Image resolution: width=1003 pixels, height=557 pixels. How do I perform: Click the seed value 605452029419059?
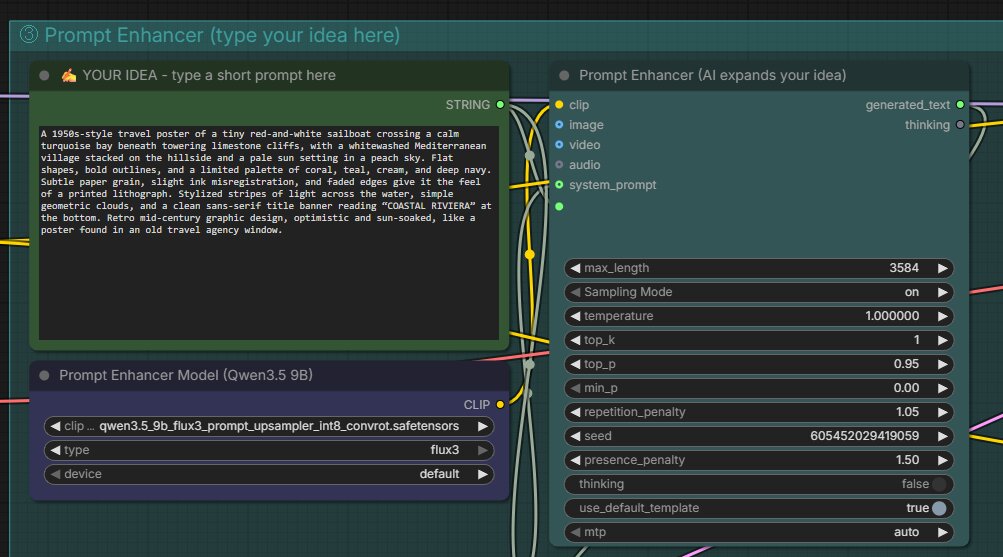[x=864, y=436]
